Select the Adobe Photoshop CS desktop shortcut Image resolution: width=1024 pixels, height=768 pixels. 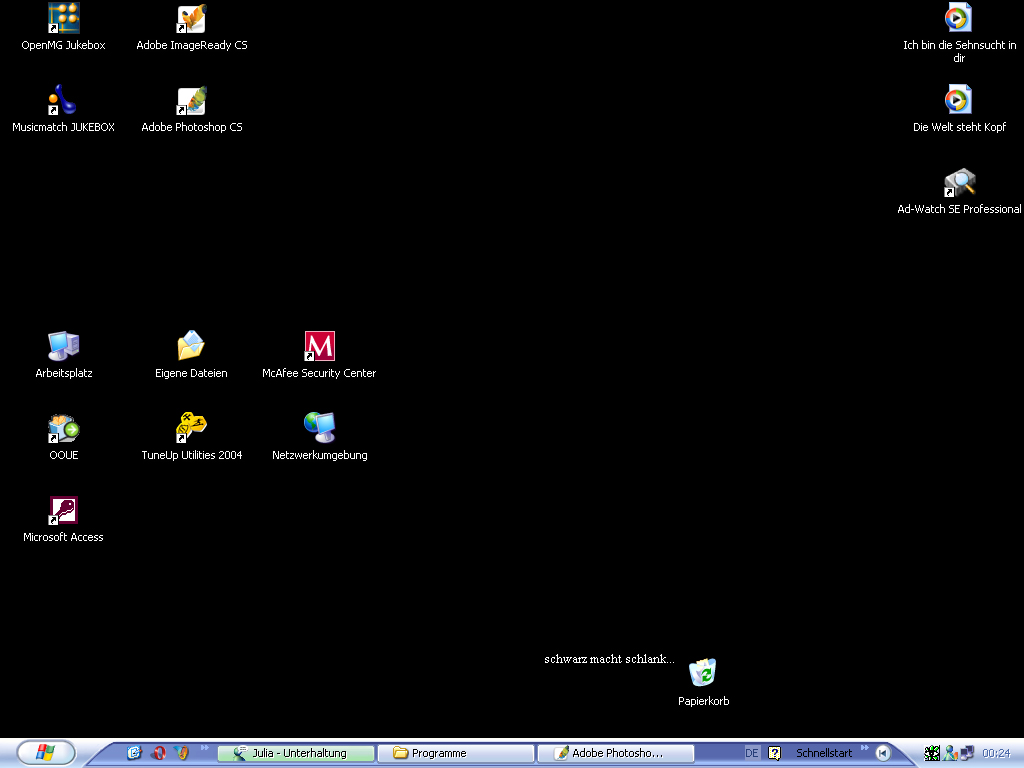point(191,102)
